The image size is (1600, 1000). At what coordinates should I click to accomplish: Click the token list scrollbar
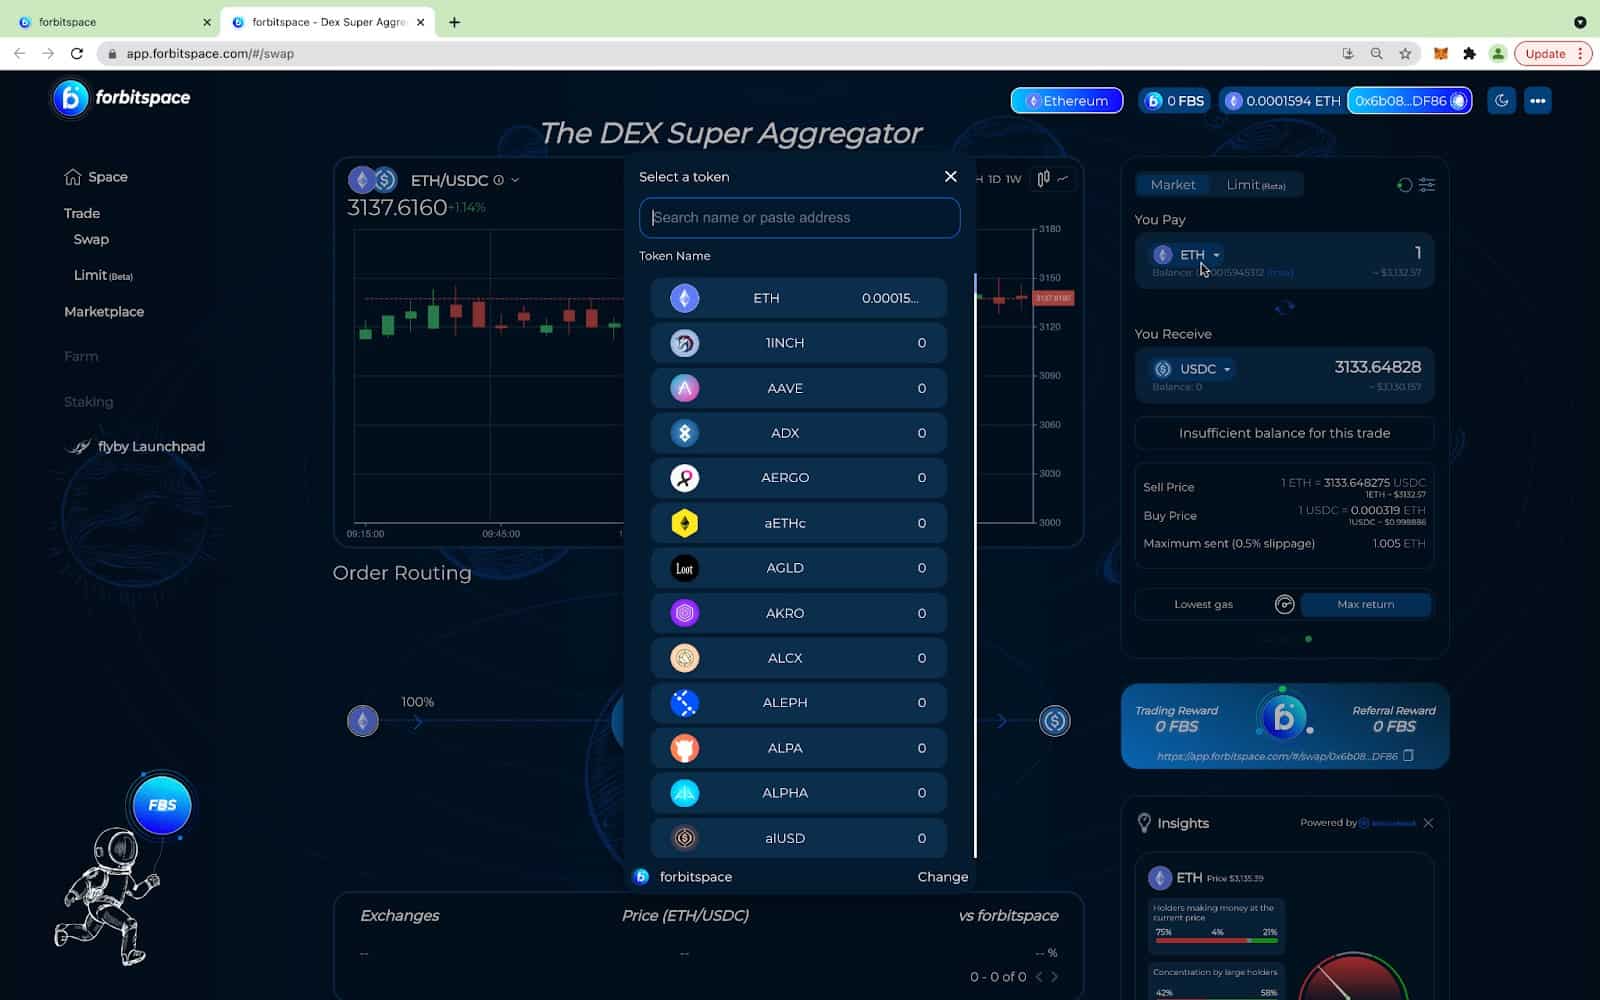click(x=975, y=565)
